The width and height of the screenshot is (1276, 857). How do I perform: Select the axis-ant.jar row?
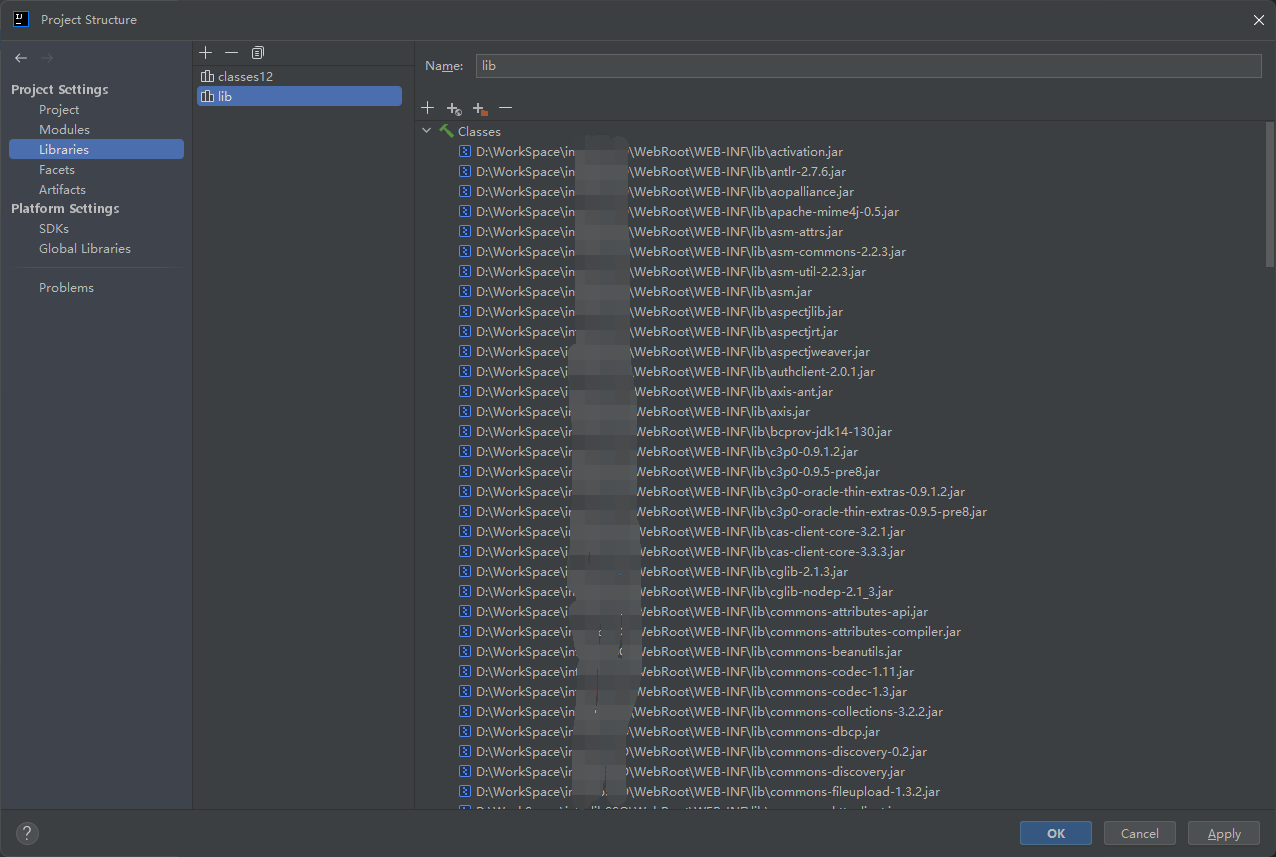(646, 391)
